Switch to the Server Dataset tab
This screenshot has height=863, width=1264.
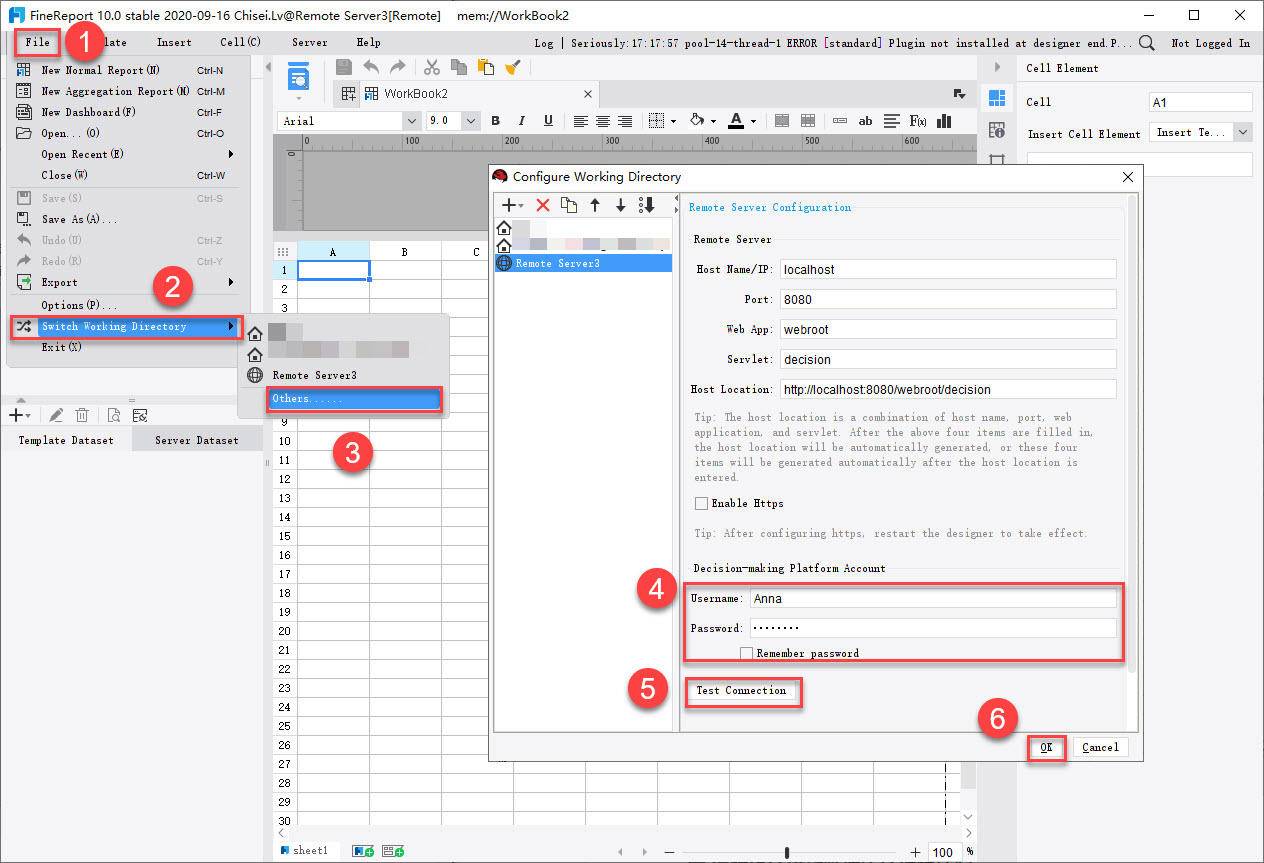(x=196, y=439)
